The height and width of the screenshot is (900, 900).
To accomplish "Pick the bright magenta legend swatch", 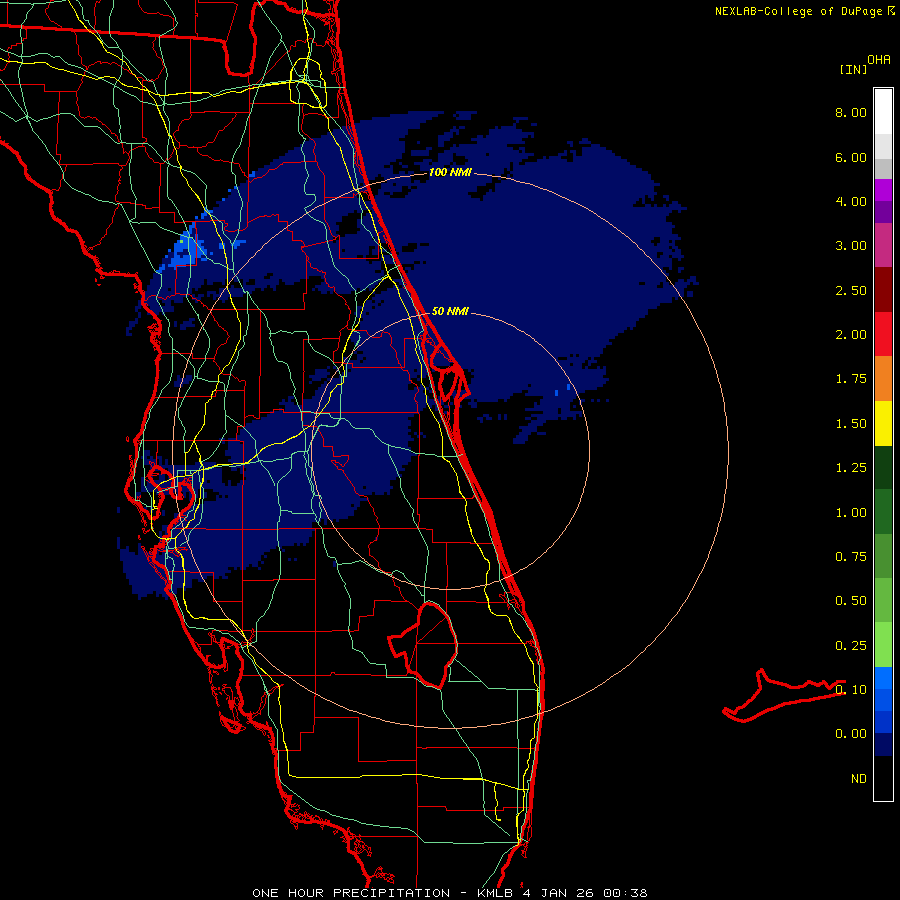I will click(883, 190).
